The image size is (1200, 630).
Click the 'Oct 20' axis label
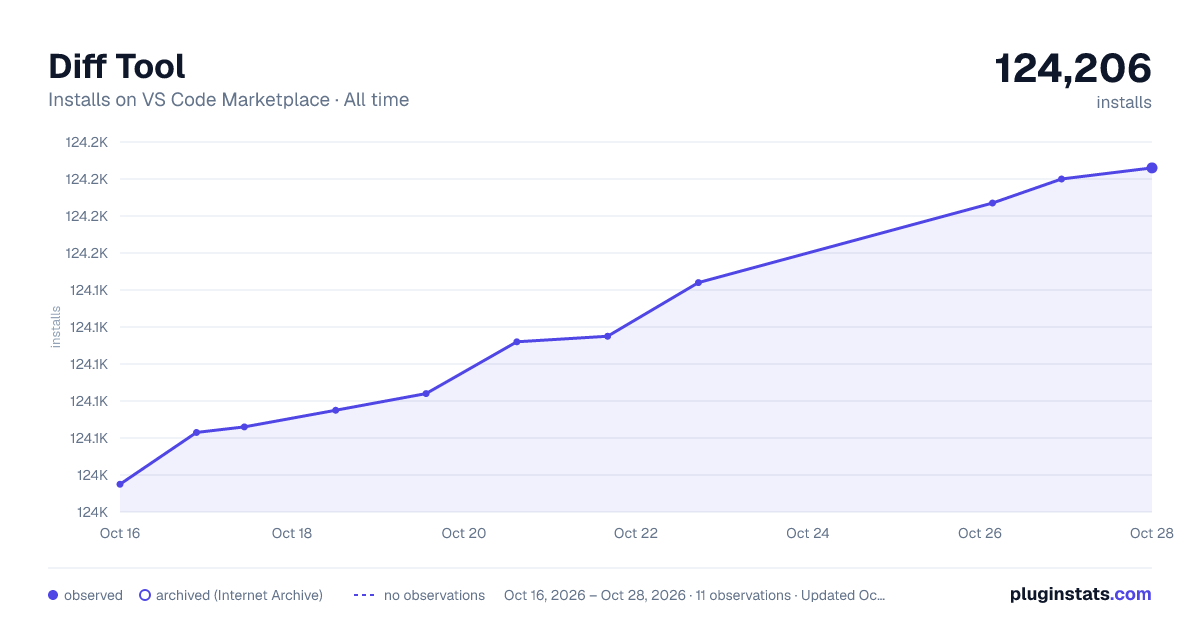464,533
